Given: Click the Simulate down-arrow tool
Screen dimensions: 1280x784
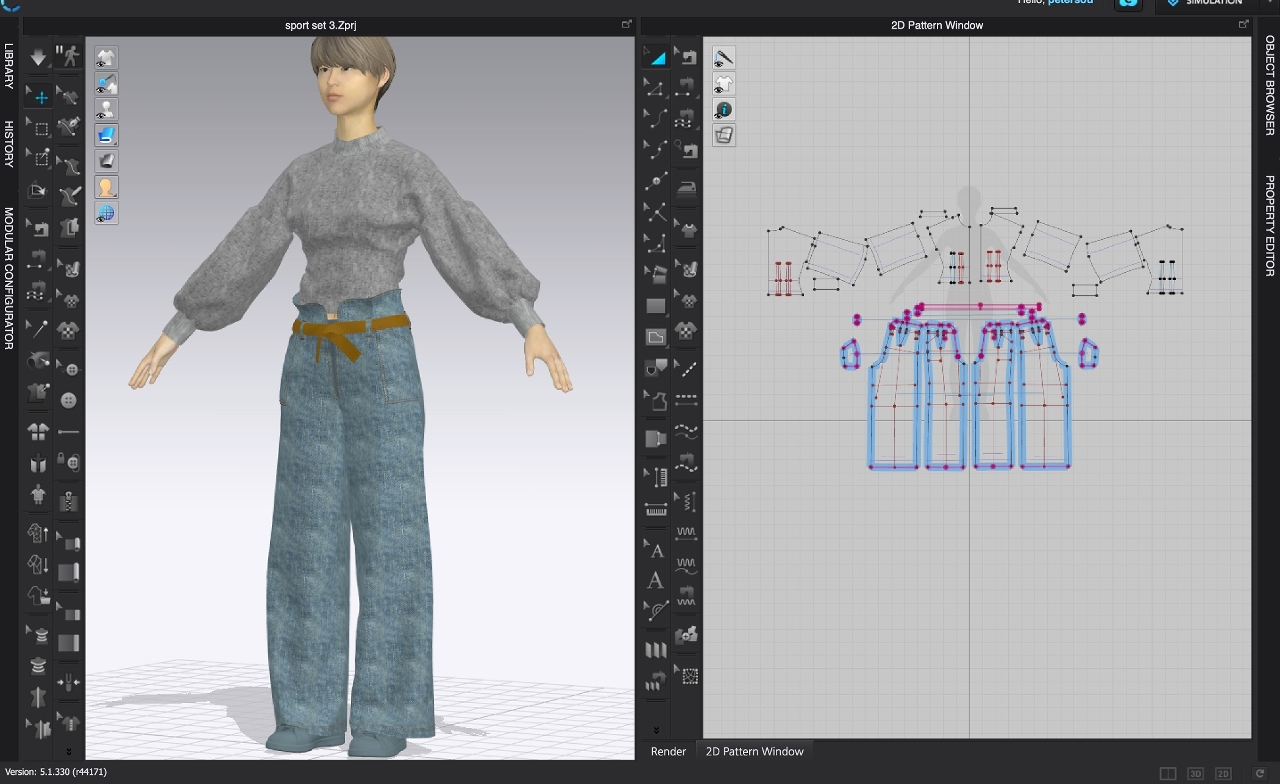Looking at the screenshot, I should click(x=38, y=57).
